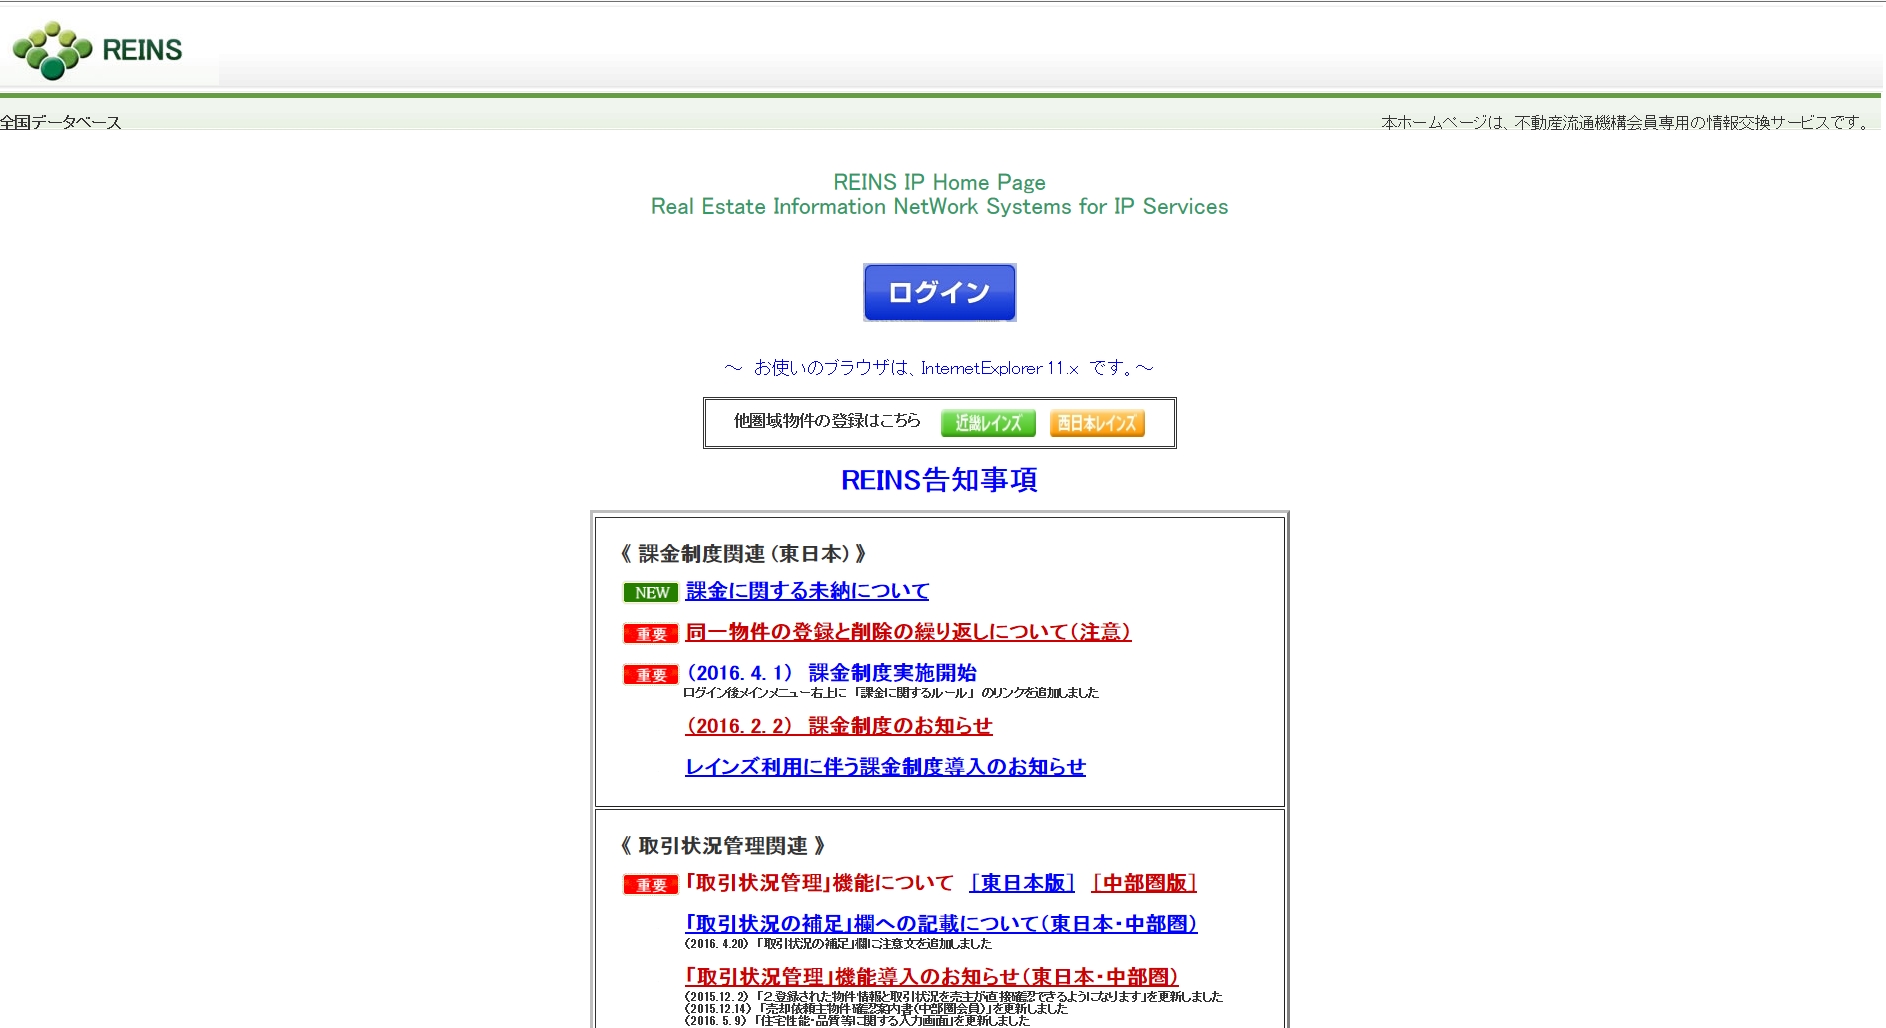This screenshot has width=1886, height=1028.
Task: Open 「取引状況管理」機能導入のお知らせ link
Action: (x=931, y=977)
